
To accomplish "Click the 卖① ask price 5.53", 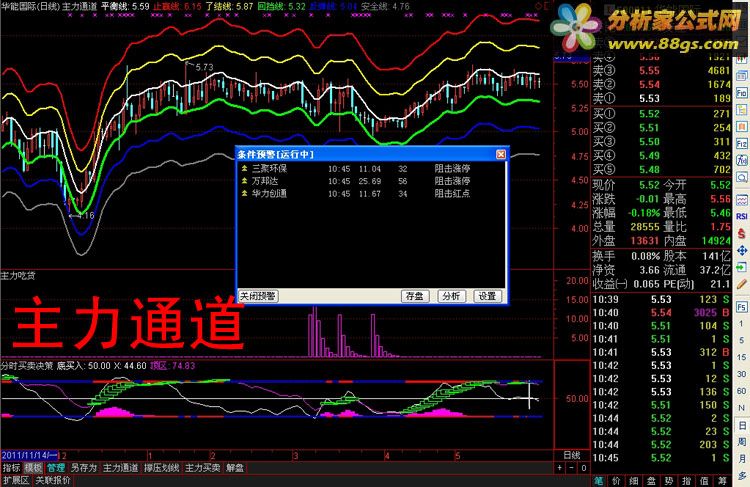I will pos(649,99).
